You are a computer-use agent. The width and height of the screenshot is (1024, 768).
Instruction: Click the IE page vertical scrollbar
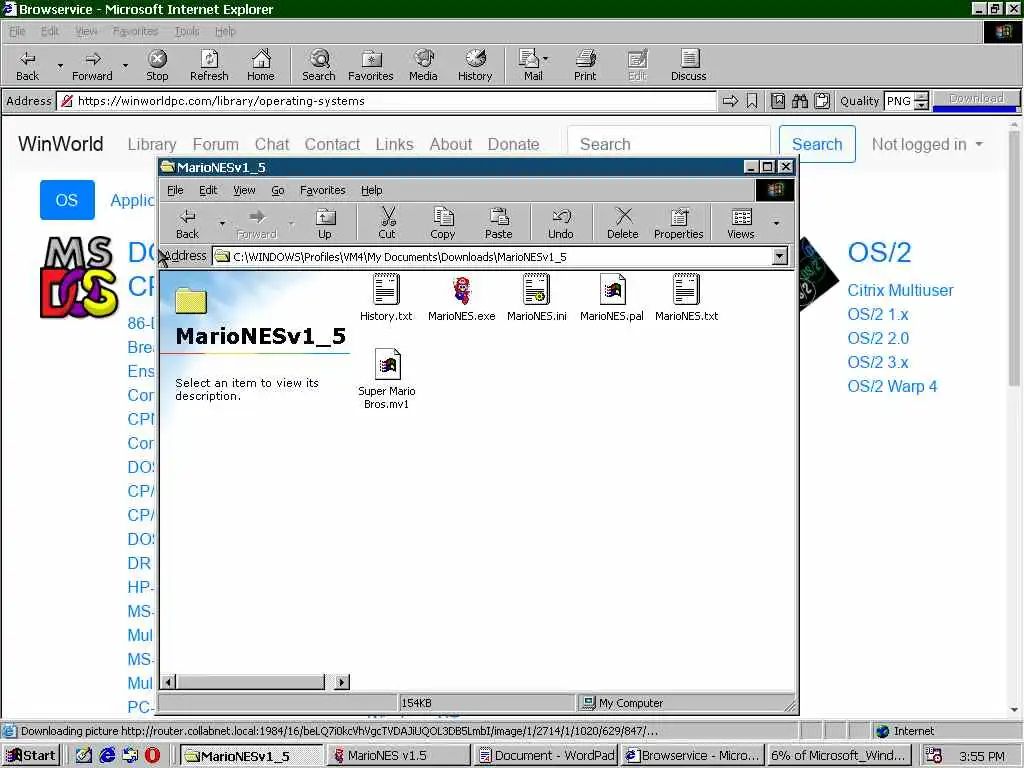click(1014, 258)
